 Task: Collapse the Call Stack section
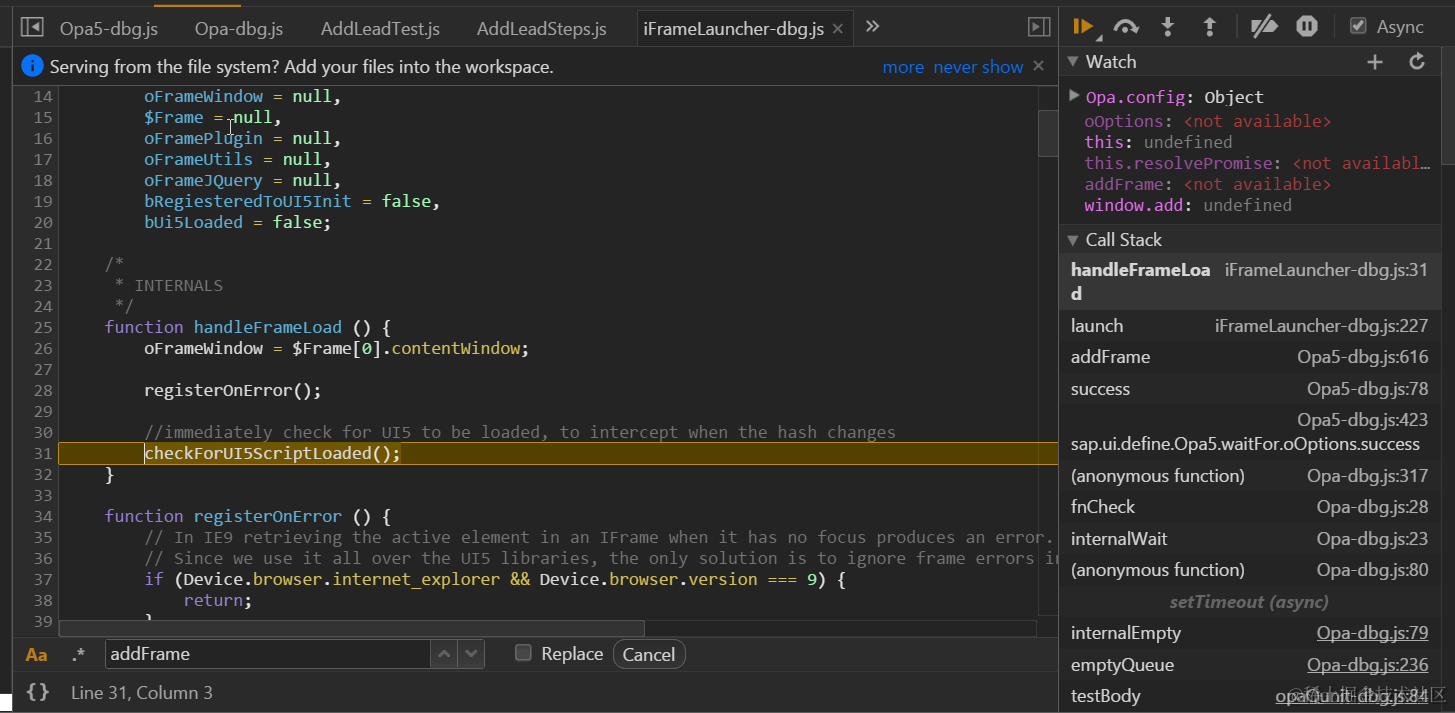click(x=1073, y=240)
